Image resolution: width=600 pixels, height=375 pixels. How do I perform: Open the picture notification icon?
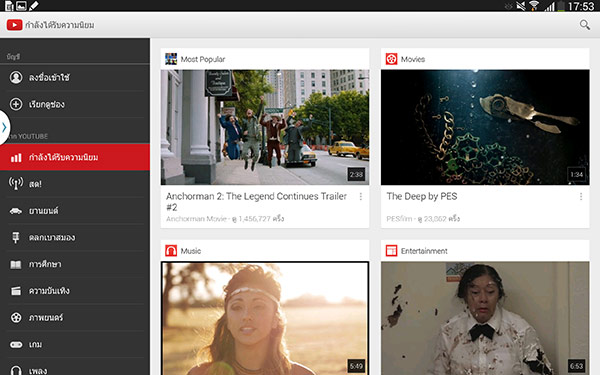(x=21, y=6)
